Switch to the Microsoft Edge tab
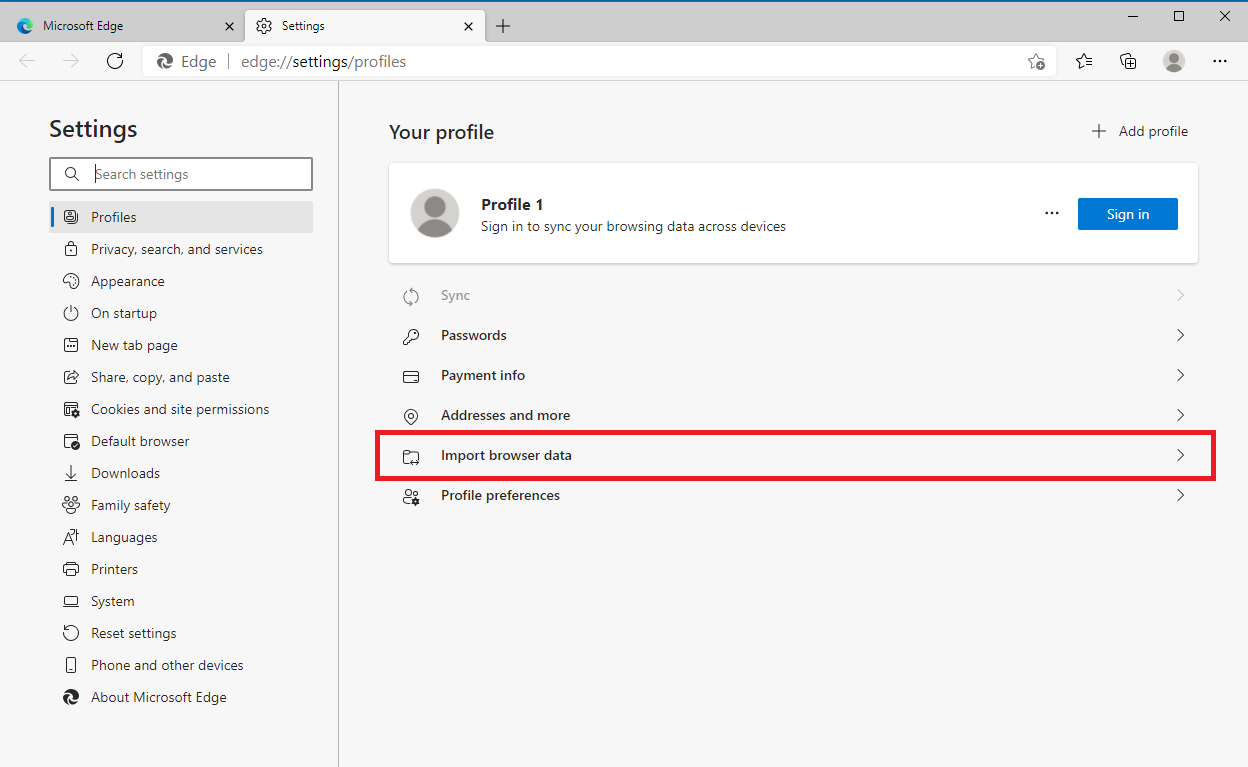The width and height of the screenshot is (1248, 767). pyautogui.click(x=124, y=26)
